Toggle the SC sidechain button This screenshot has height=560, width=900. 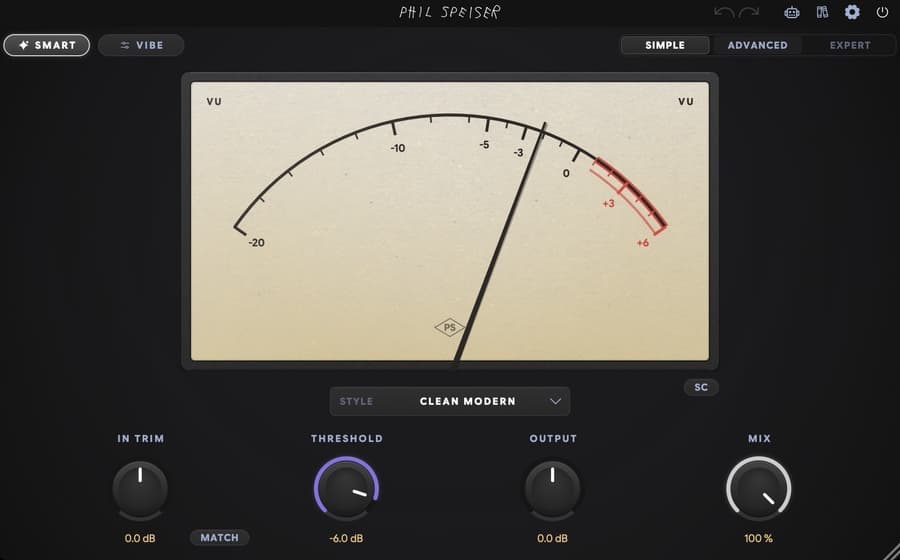[x=701, y=387]
